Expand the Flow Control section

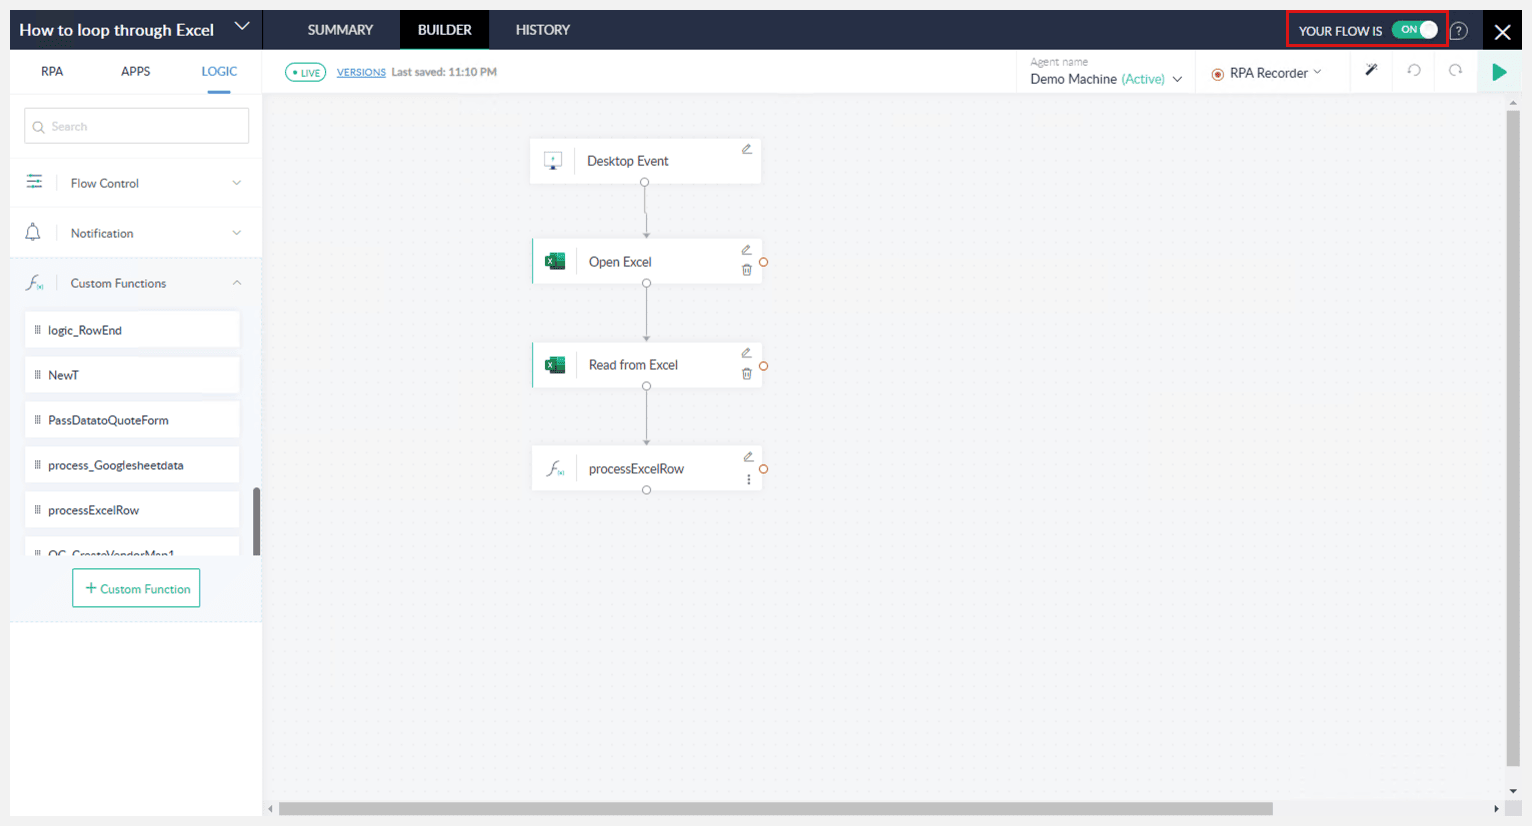coord(237,183)
